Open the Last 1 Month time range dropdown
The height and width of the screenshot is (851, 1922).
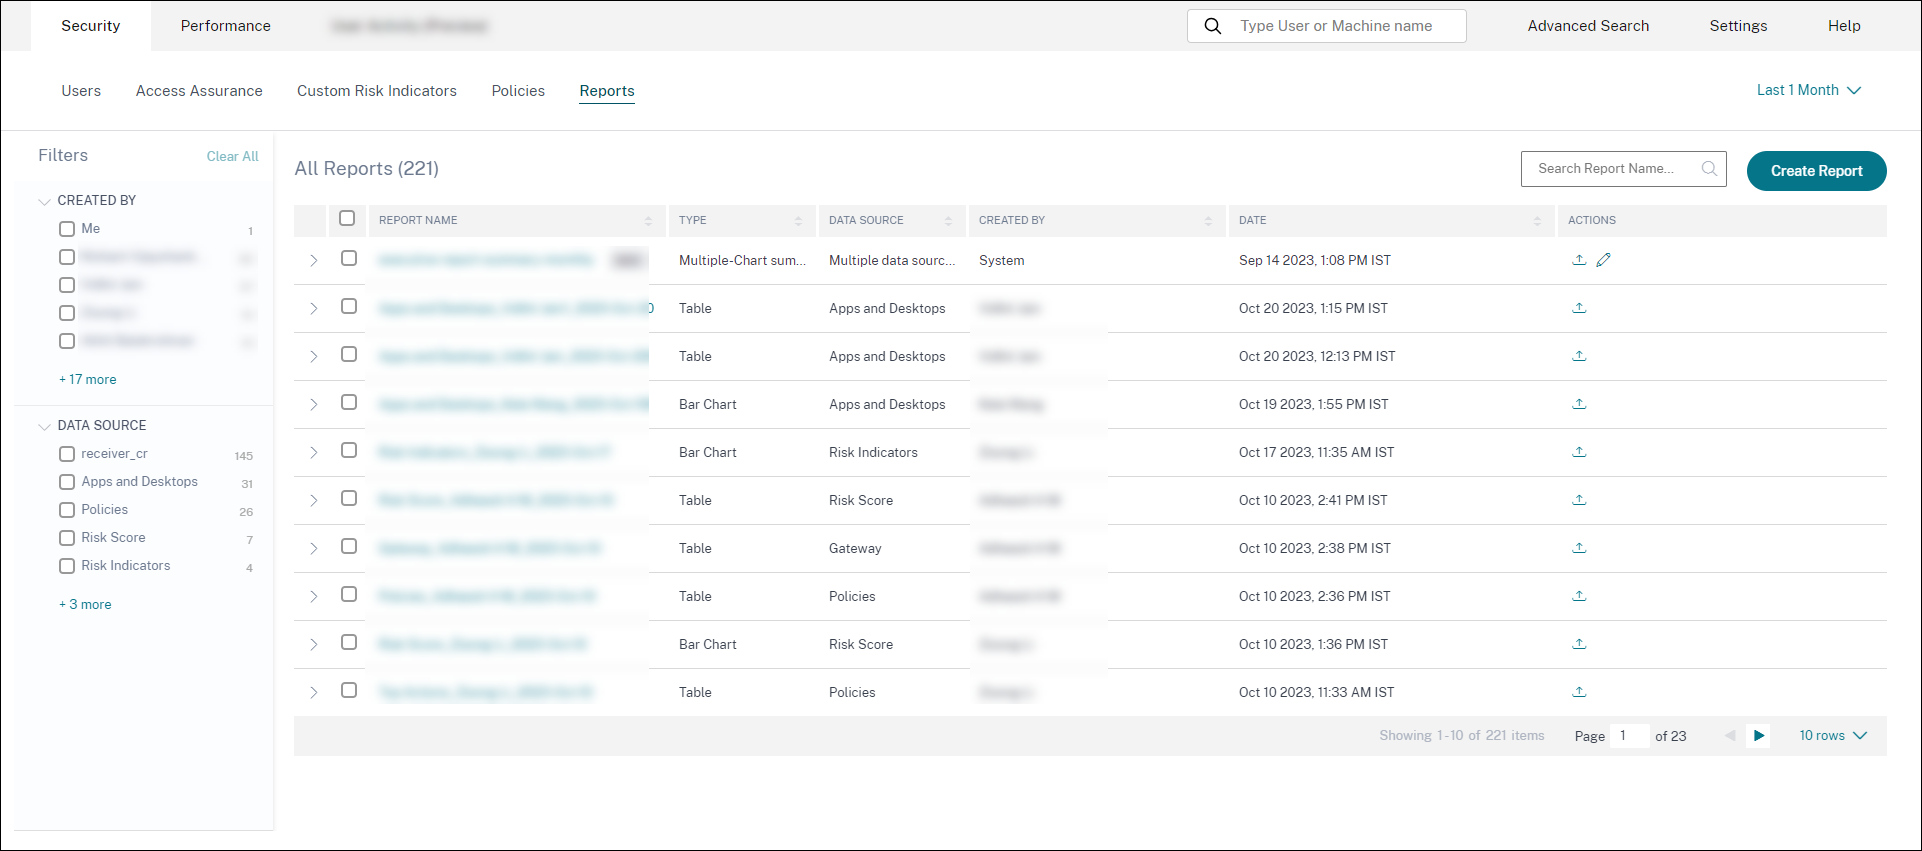(1808, 90)
